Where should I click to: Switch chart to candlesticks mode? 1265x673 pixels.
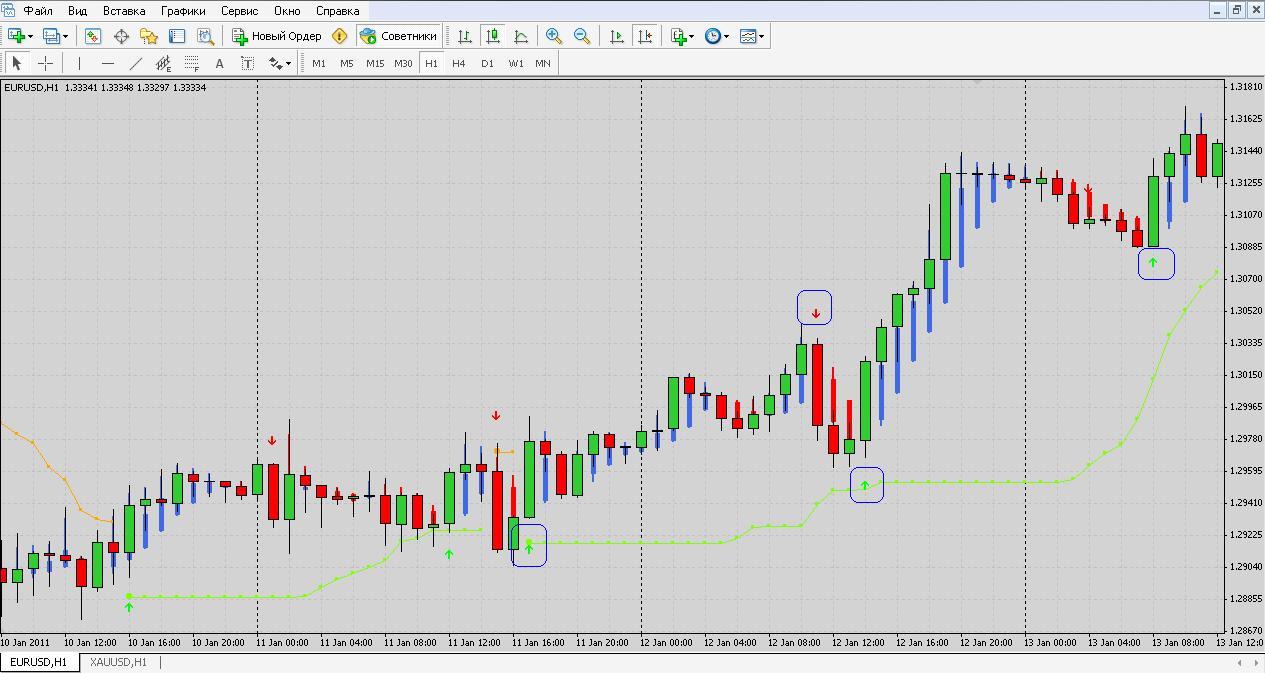tap(493, 36)
